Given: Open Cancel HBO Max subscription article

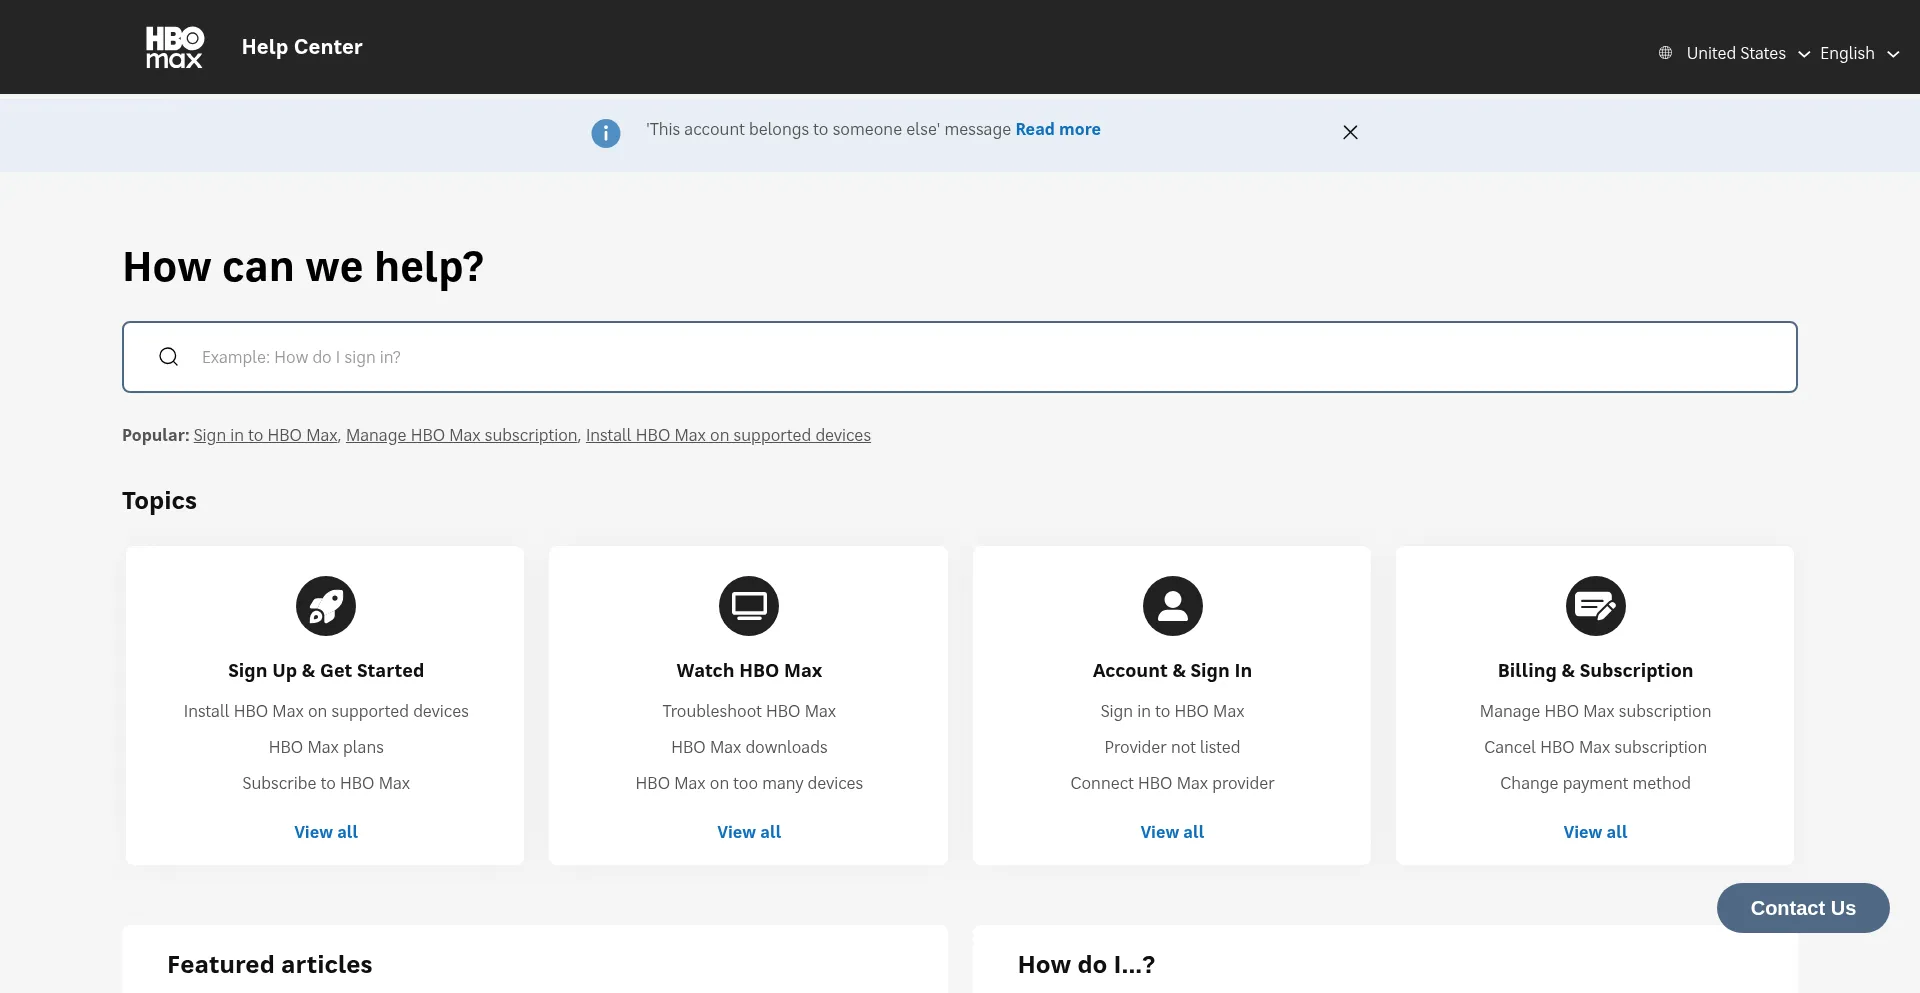Looking at the screenshot, I should [1595, 747].
